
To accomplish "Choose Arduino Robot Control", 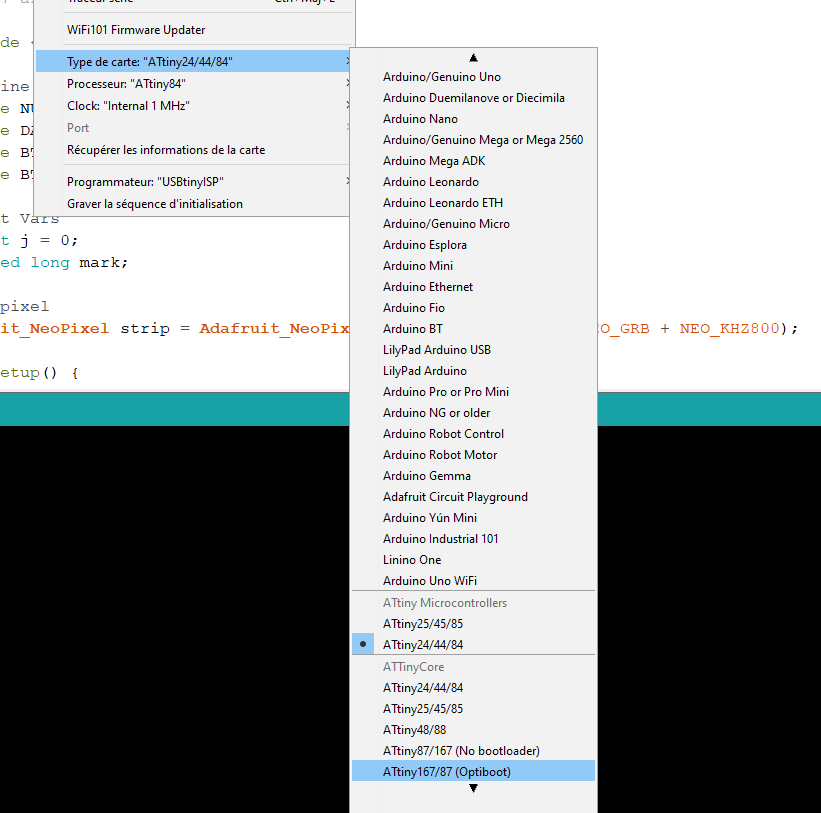I will 473,433.
